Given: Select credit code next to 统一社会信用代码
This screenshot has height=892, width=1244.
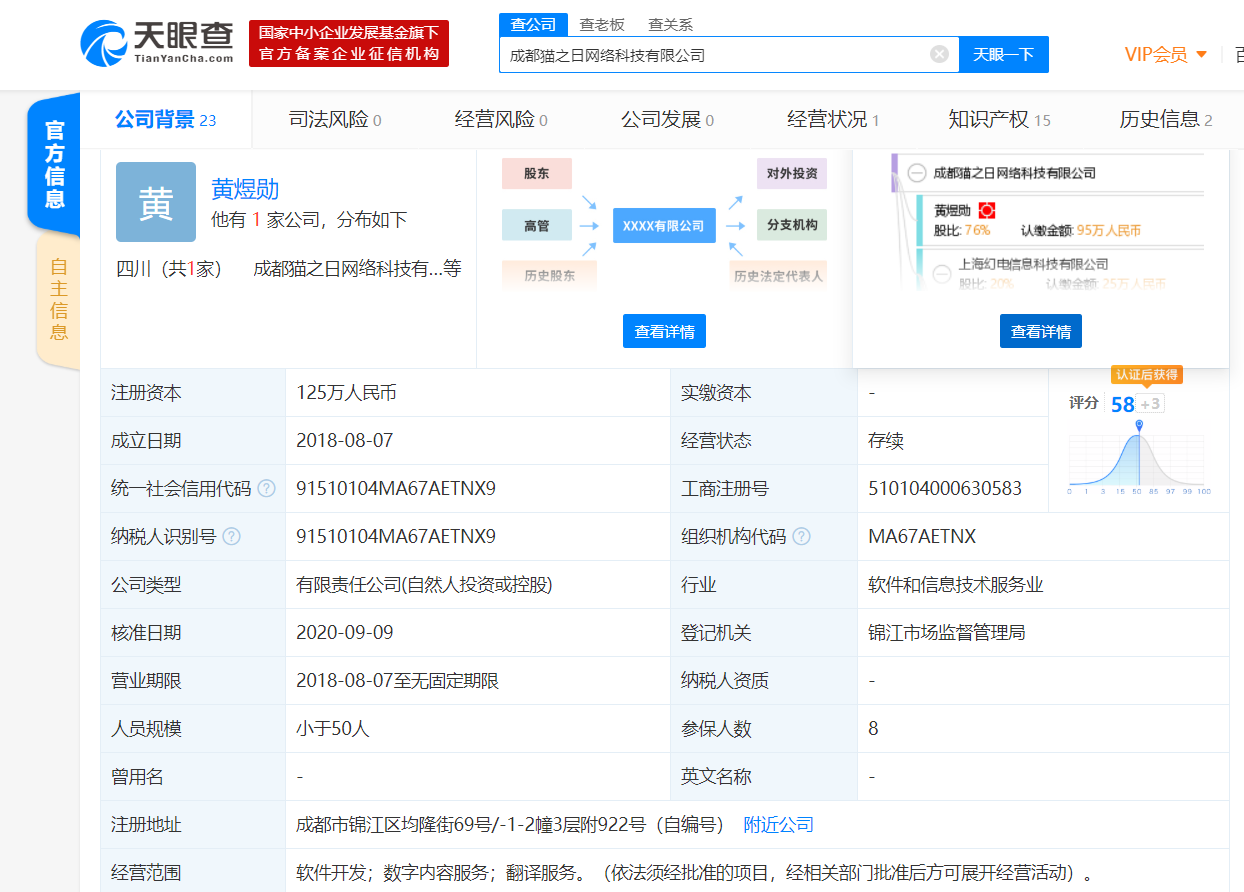Looking at the screenshot, I should [396, 489].
